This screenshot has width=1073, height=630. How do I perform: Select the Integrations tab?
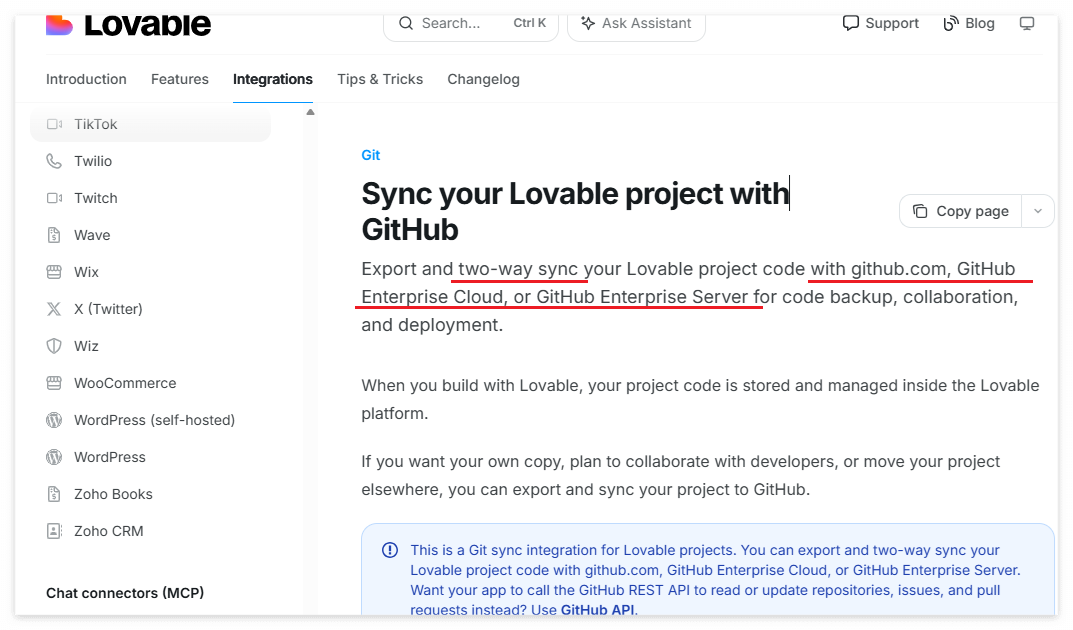coord(272,79)
